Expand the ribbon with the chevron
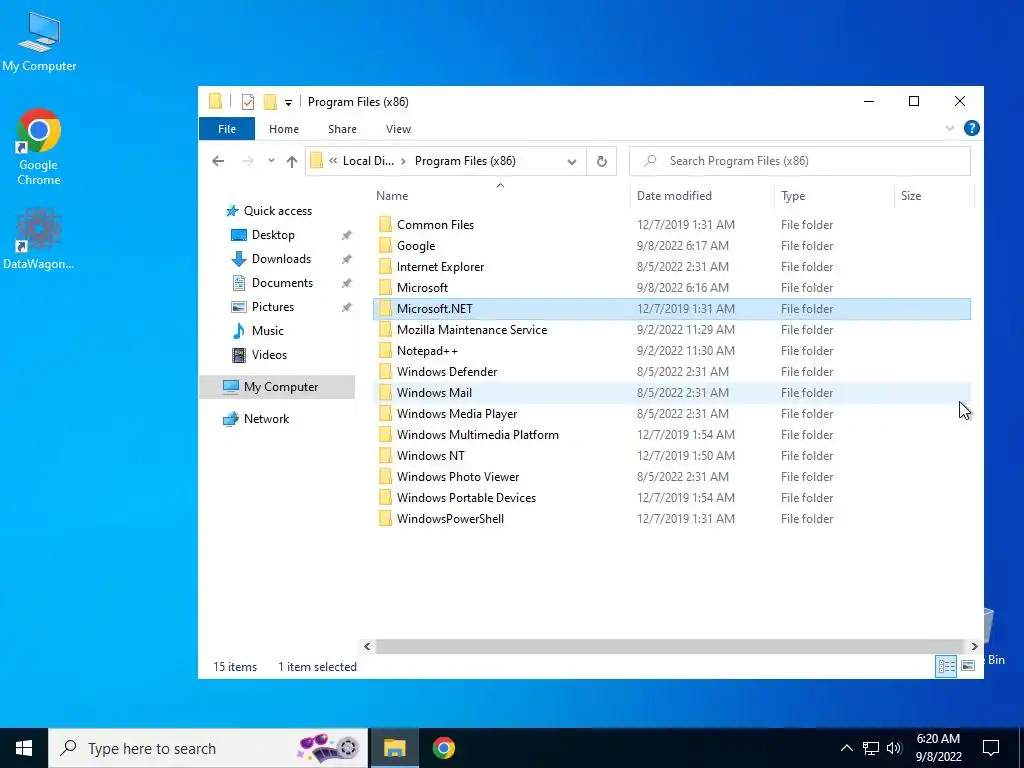 (950, 128)
